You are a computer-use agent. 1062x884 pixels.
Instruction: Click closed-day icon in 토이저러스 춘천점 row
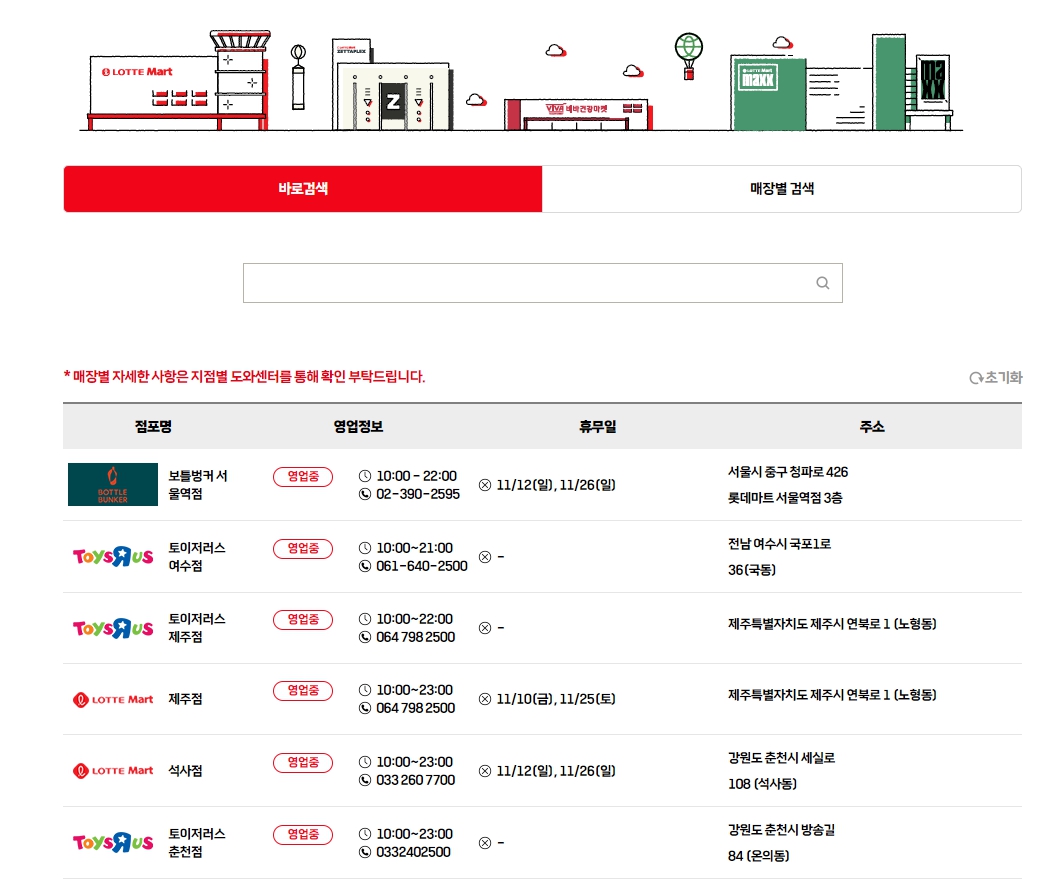click(485, 843)
